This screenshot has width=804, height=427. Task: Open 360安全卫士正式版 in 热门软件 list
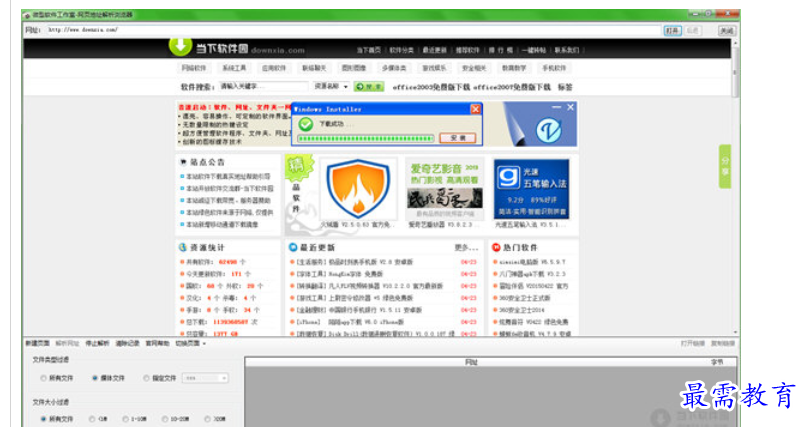point(524,298)
